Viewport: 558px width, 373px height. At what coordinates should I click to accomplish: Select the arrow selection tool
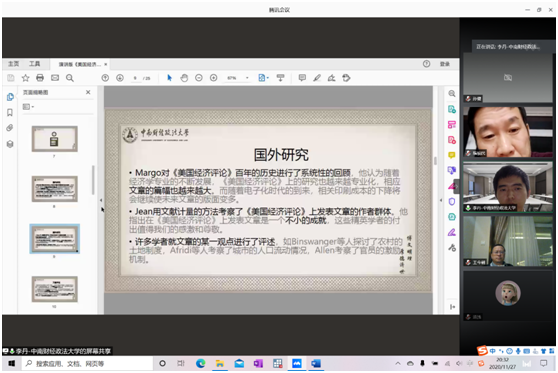pos(169,78)
